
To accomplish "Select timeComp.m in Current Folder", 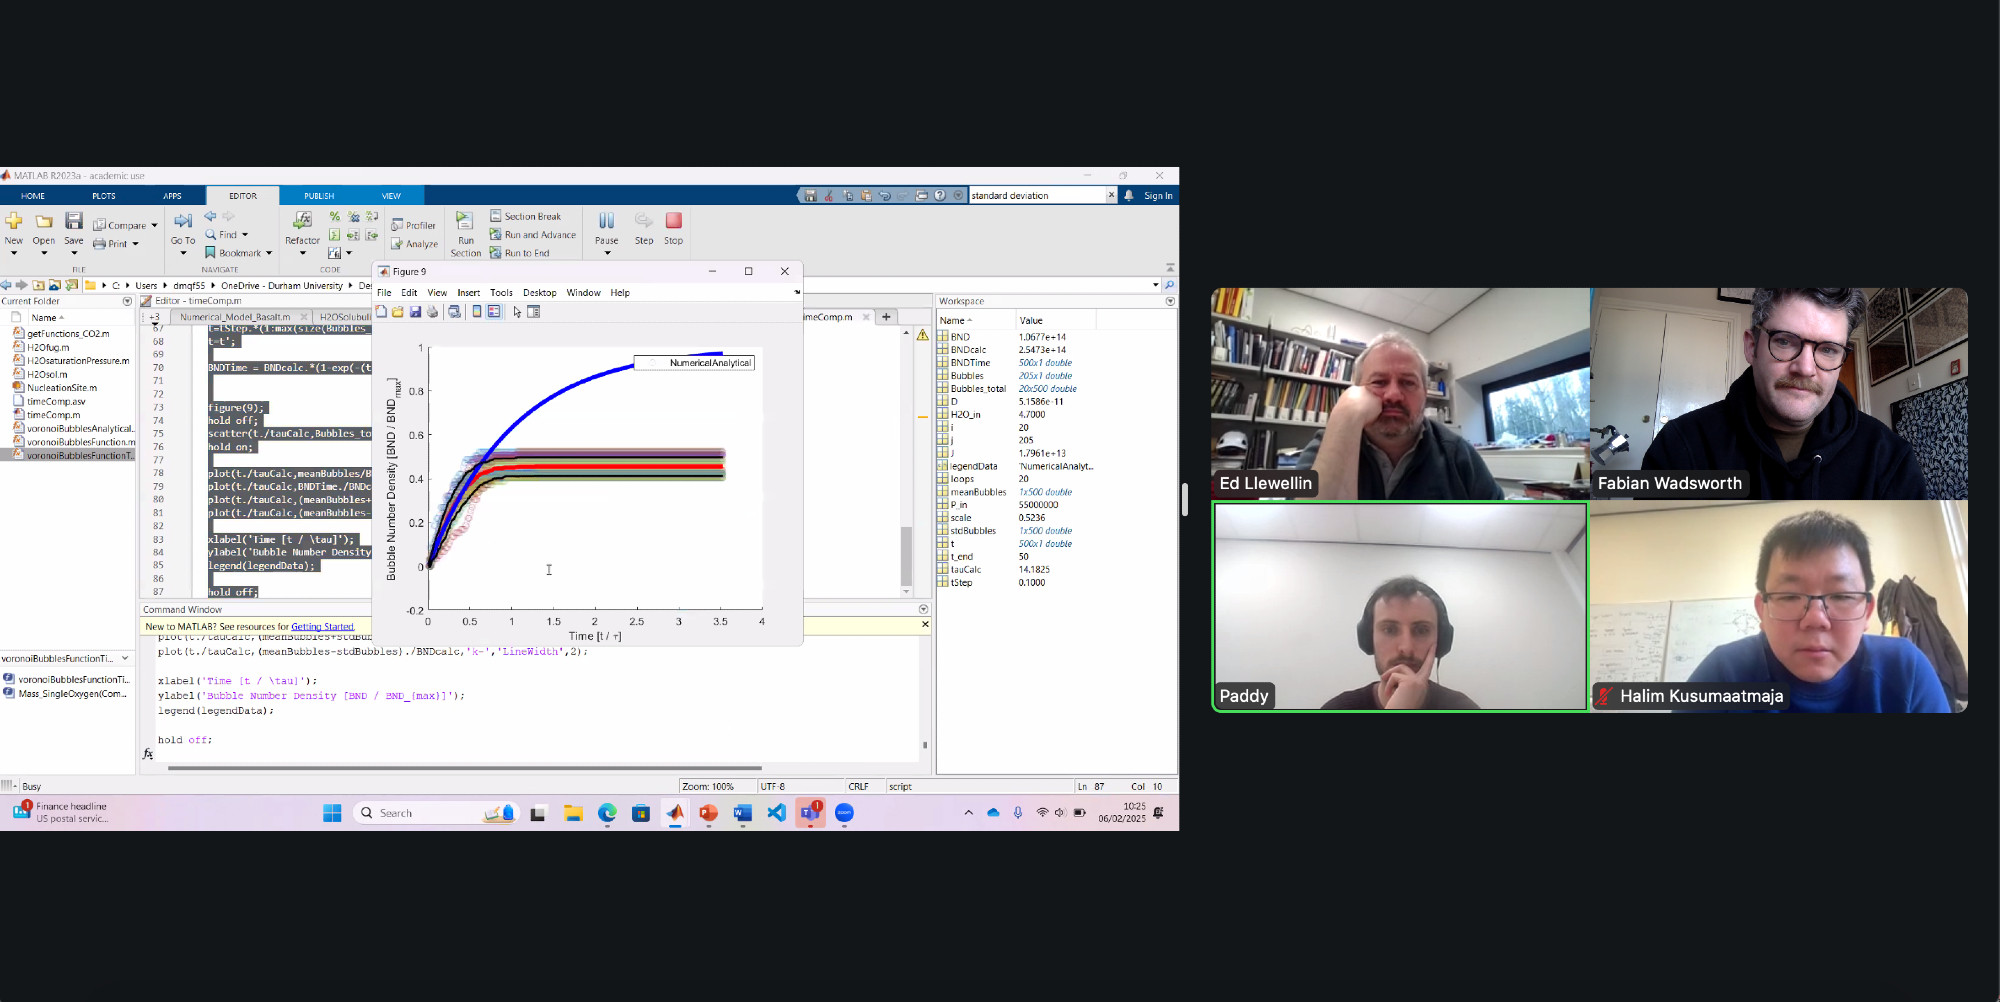I will 54,415.
